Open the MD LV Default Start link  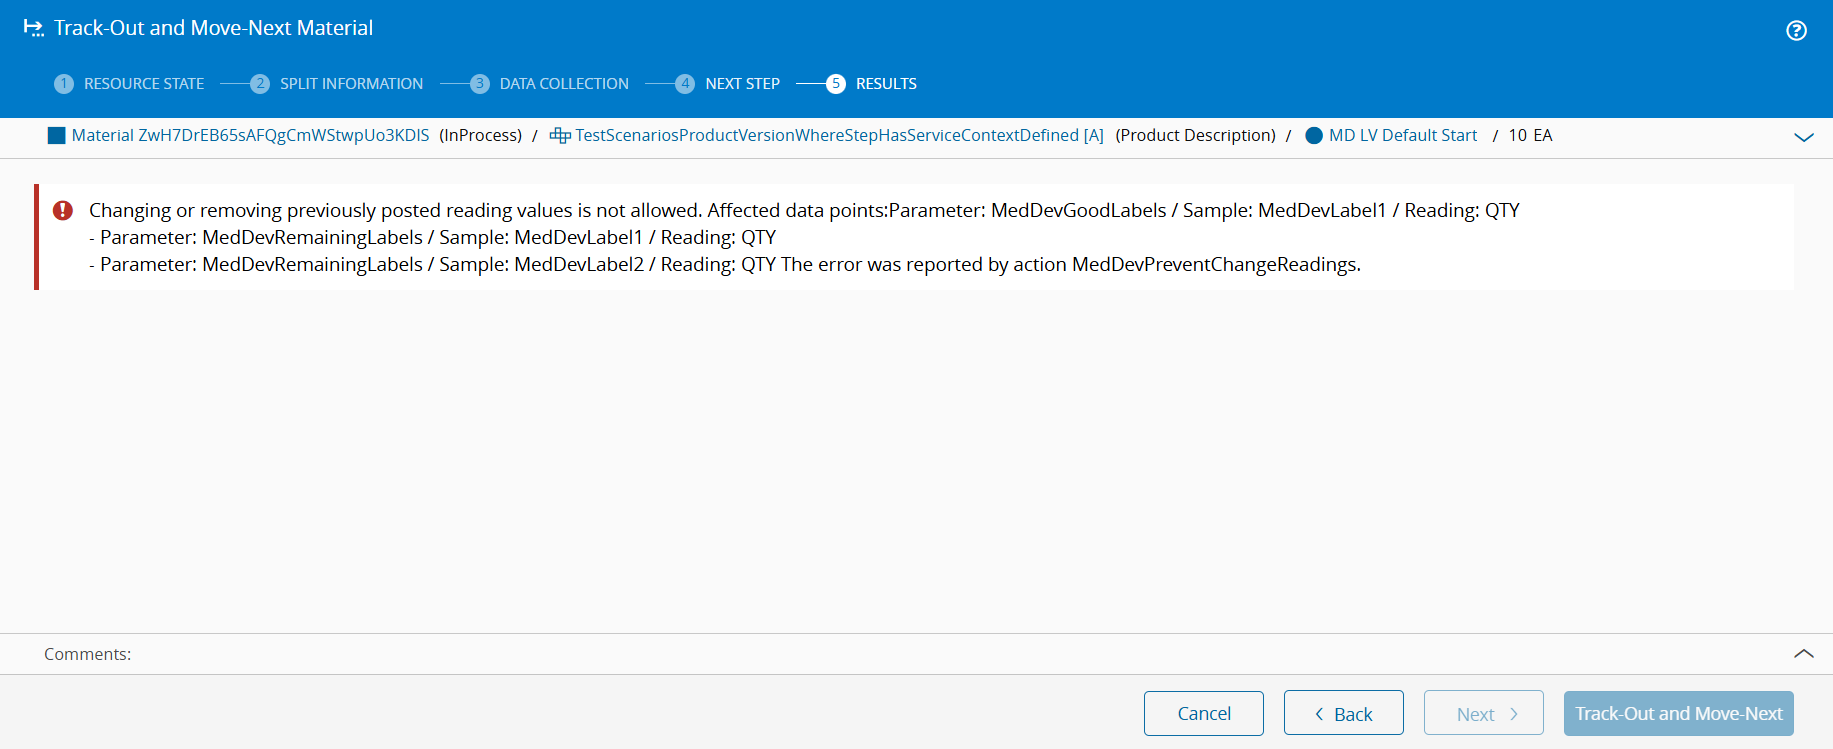pyautogui.click(x=1402, y=136)
